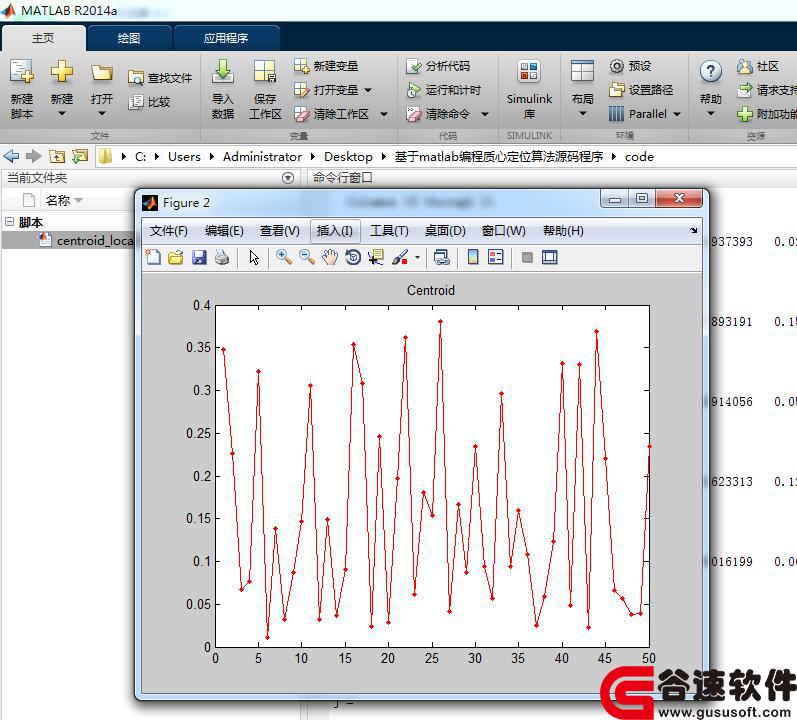Select the Pan hand tool
797x720 pixels.
330,257
